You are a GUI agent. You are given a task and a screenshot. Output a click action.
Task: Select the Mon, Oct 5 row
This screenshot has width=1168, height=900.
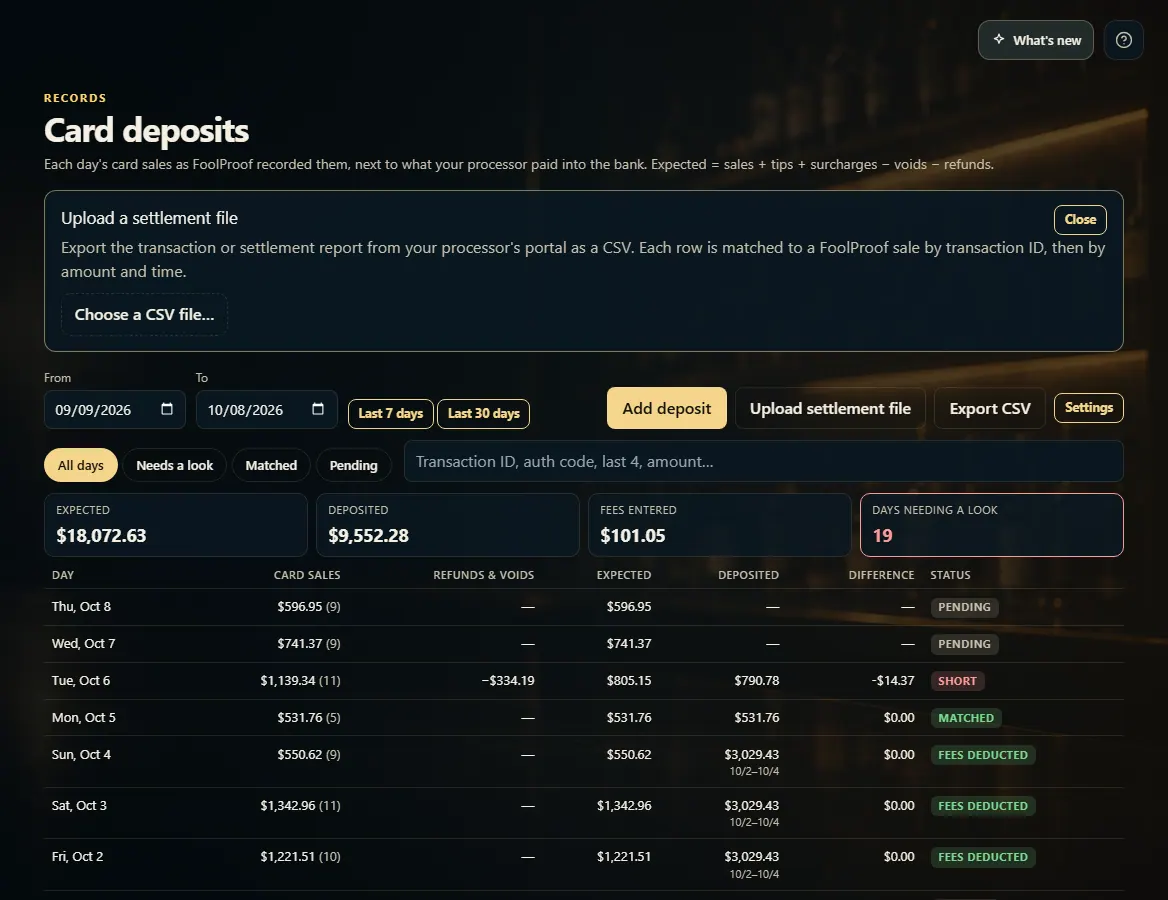[583, 717]
